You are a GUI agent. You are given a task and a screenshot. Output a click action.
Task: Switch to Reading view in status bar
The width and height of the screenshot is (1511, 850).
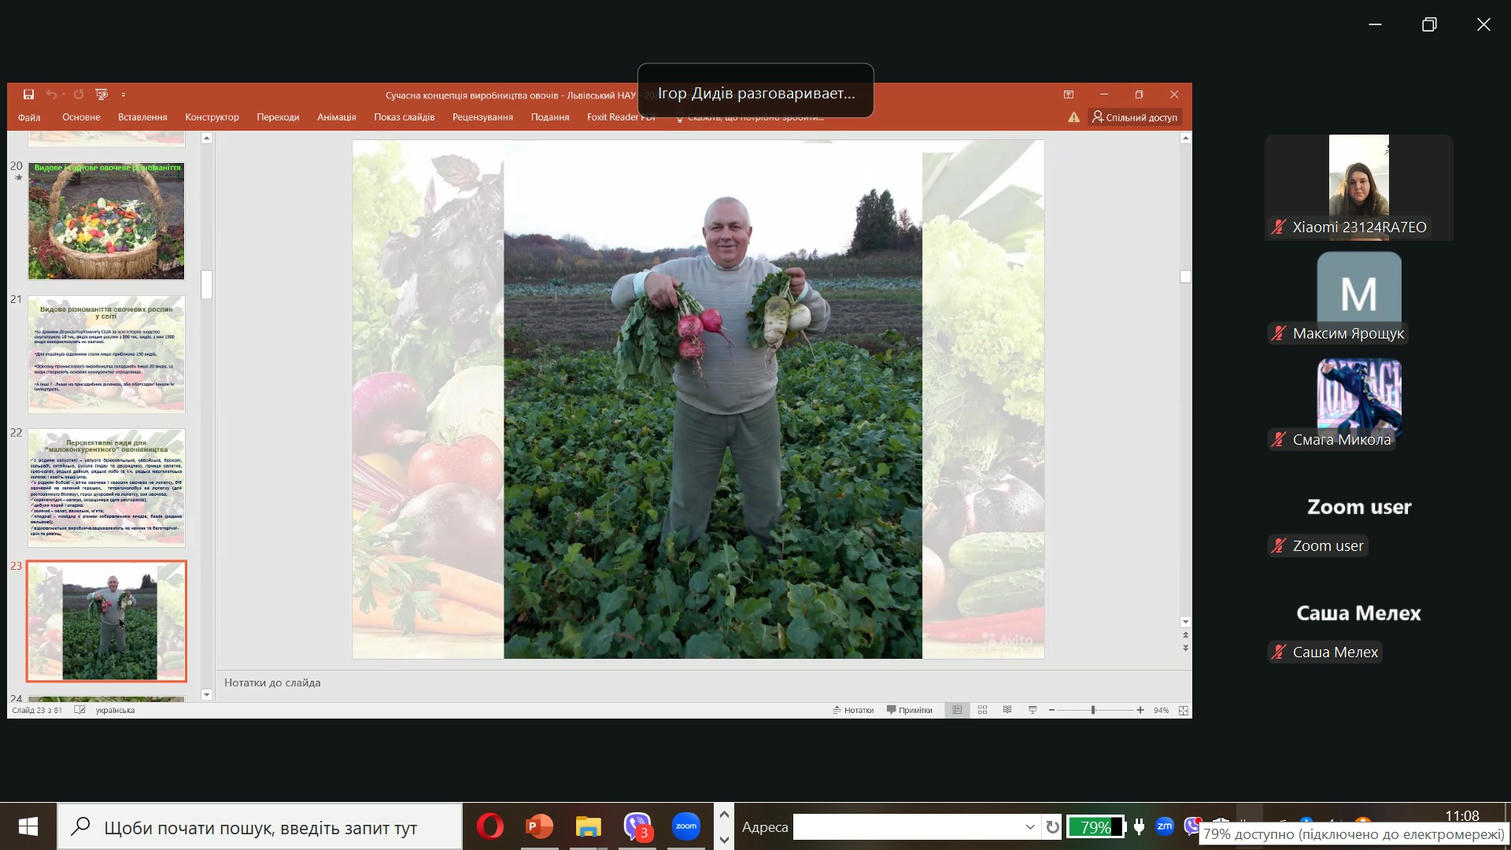(x=1007, y=710)
